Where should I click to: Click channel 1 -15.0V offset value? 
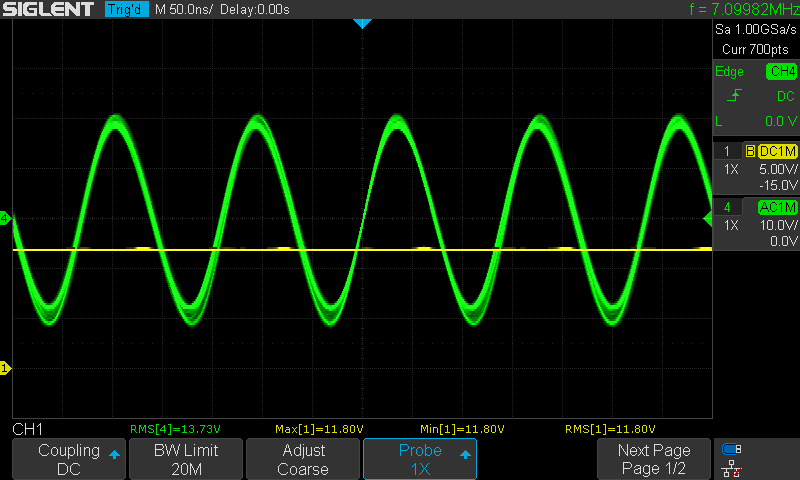778,185
